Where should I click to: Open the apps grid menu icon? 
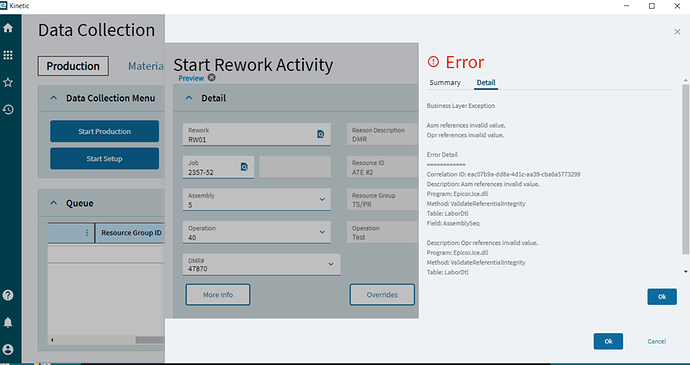8,55
